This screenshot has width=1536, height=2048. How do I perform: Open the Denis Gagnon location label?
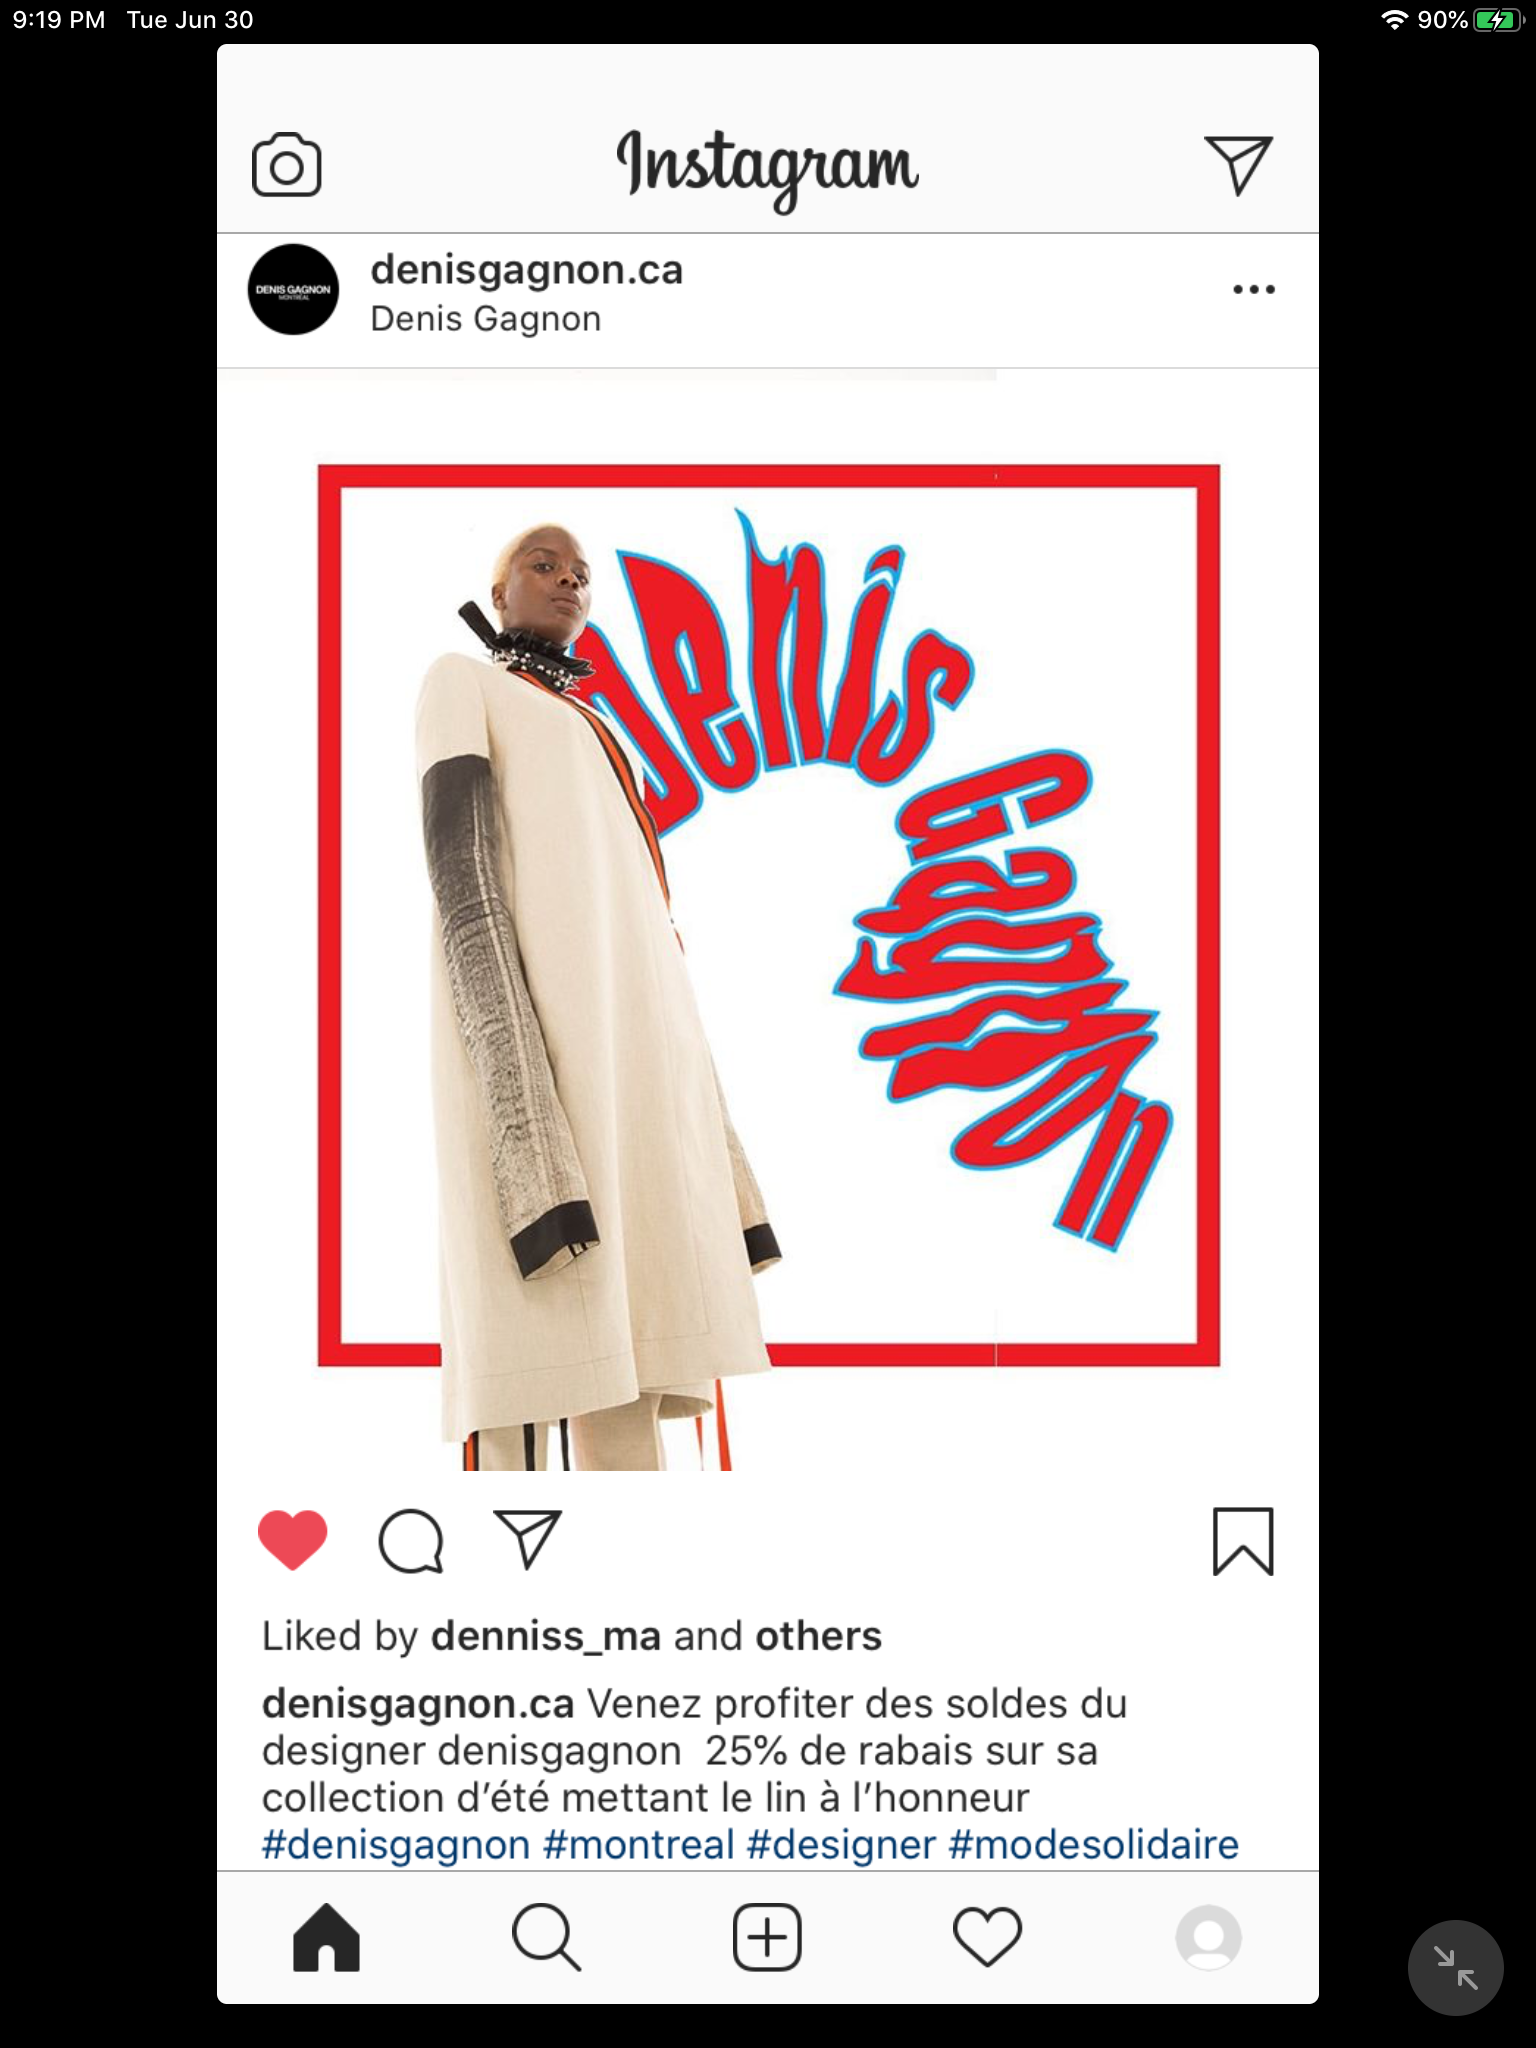[485, 319]
